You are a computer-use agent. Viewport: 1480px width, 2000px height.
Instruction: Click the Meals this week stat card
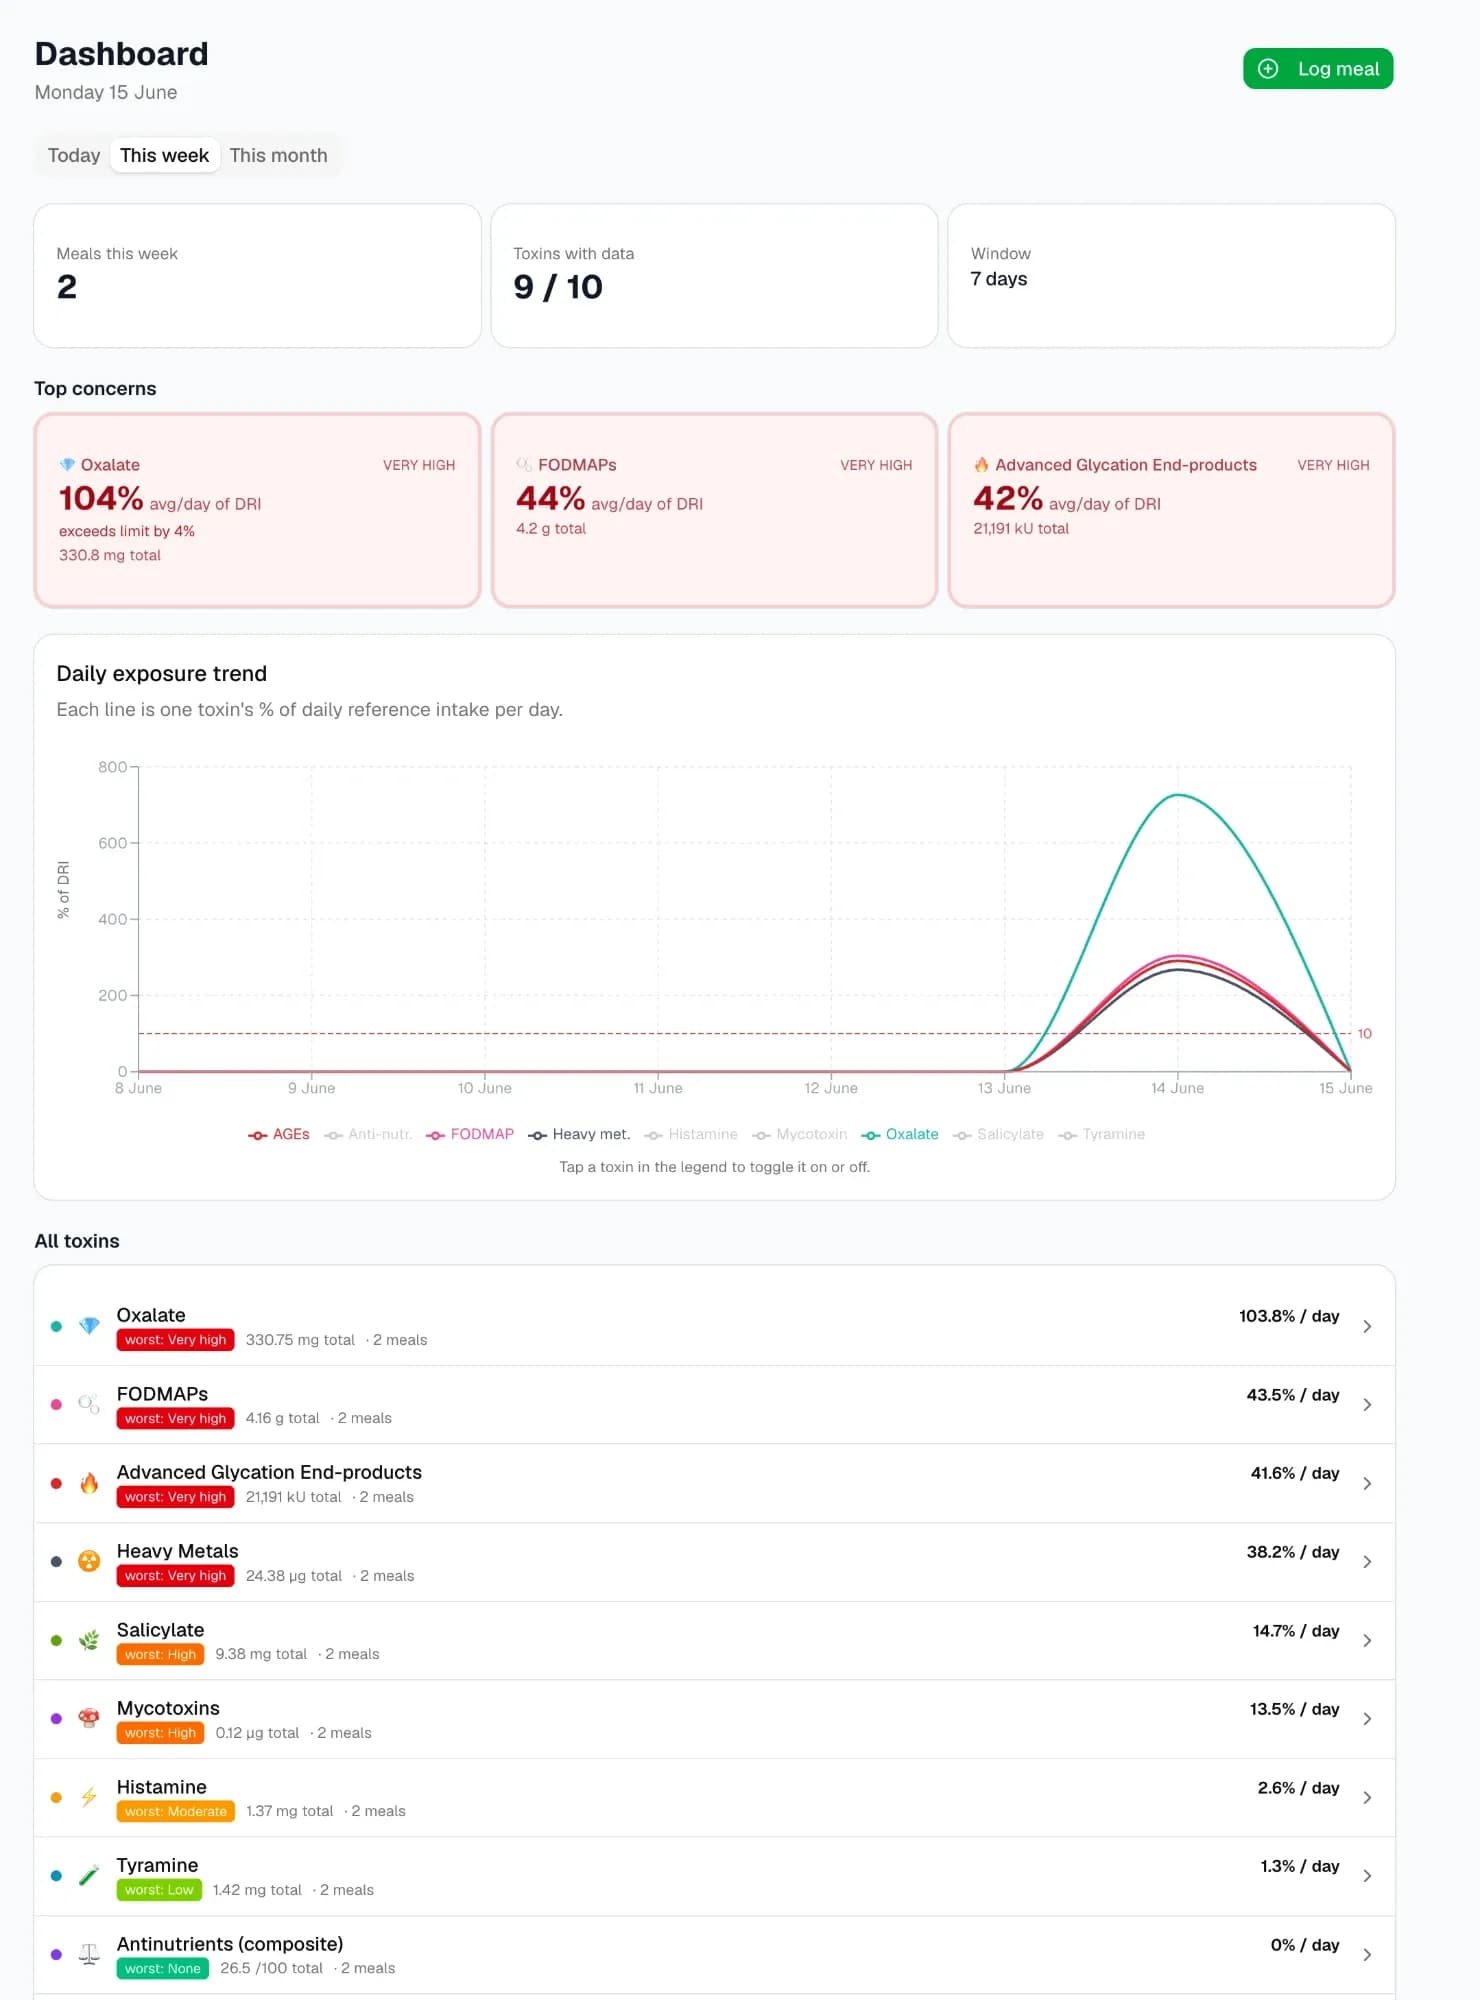(x=257, y=276)
